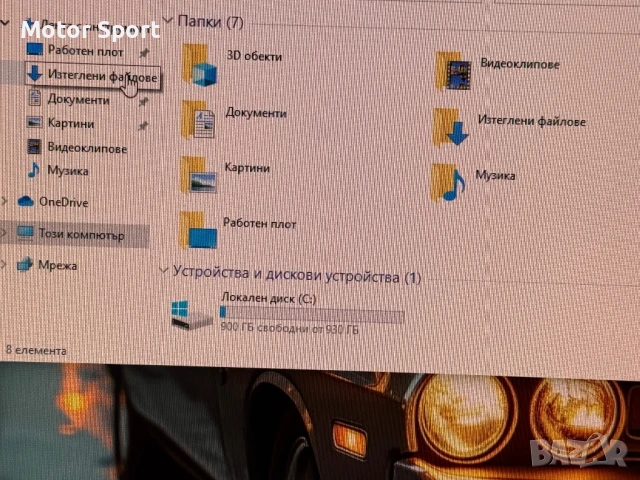Open Картини in the left sidebar
640x480 pixels.
click(x=71, y=123)
